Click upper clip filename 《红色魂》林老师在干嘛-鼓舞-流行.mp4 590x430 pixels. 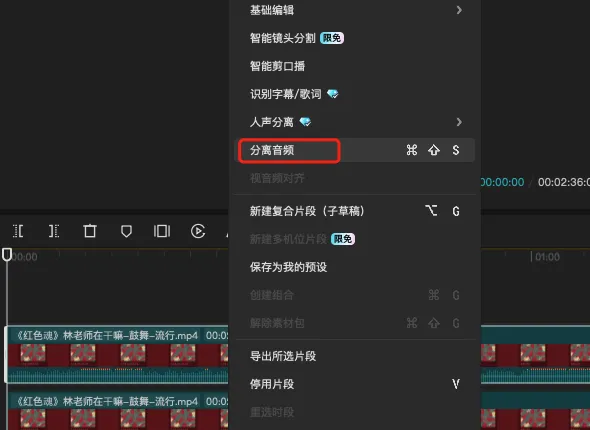point(106,335)
